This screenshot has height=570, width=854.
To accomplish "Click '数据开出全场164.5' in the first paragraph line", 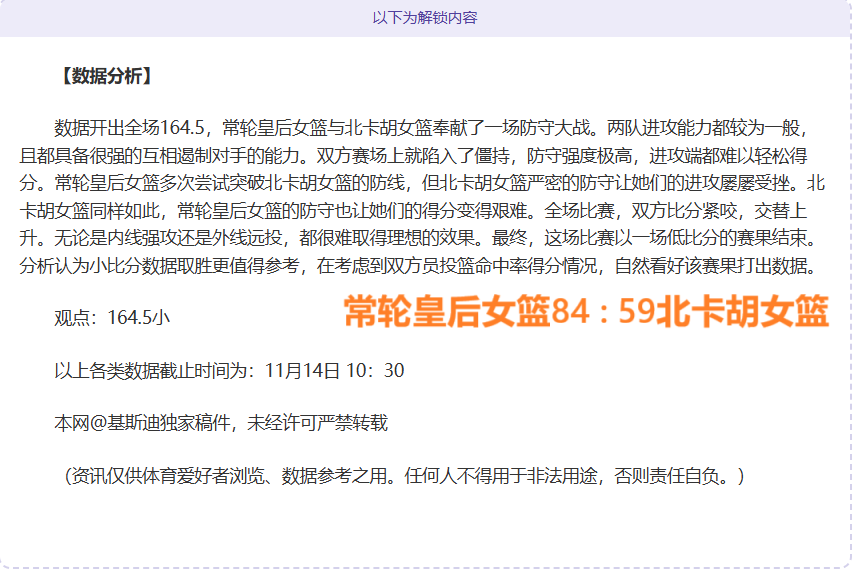I will point(130,127).
